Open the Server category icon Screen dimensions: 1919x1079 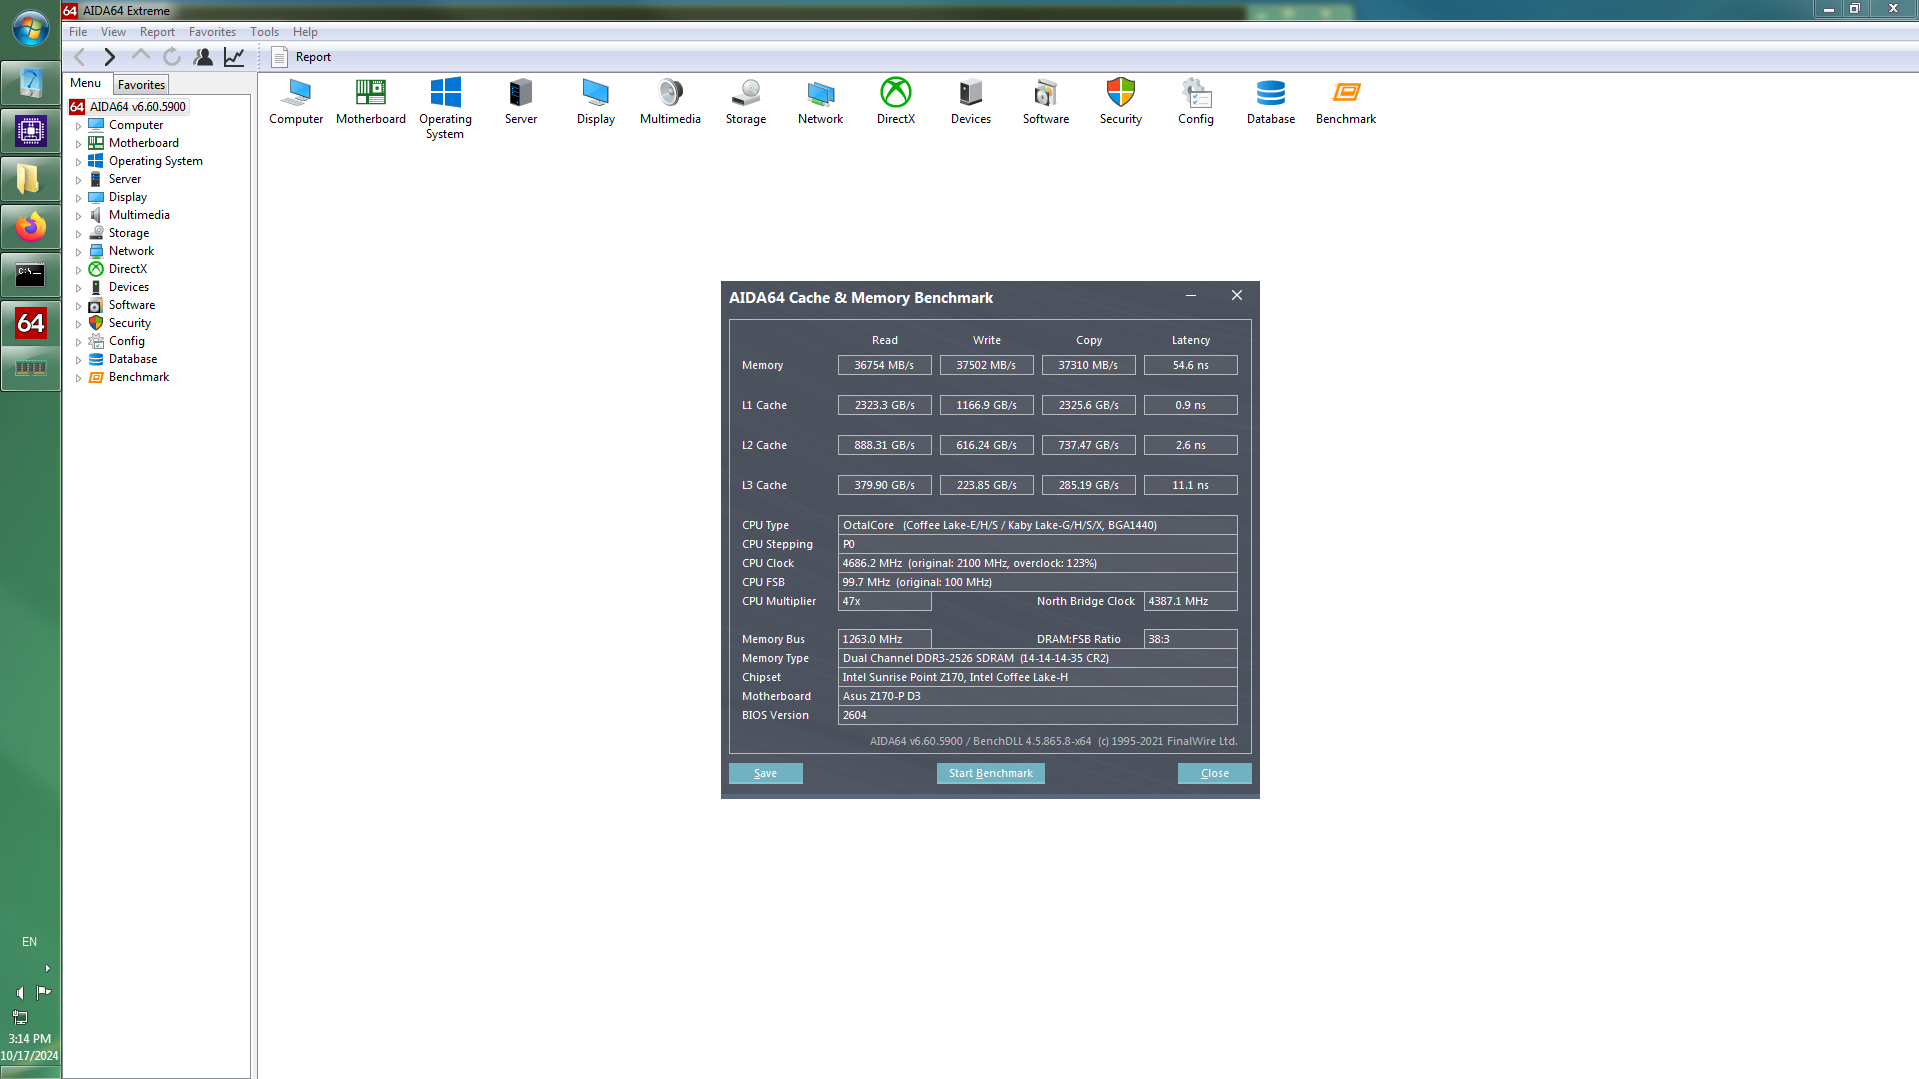coord(521,101)
